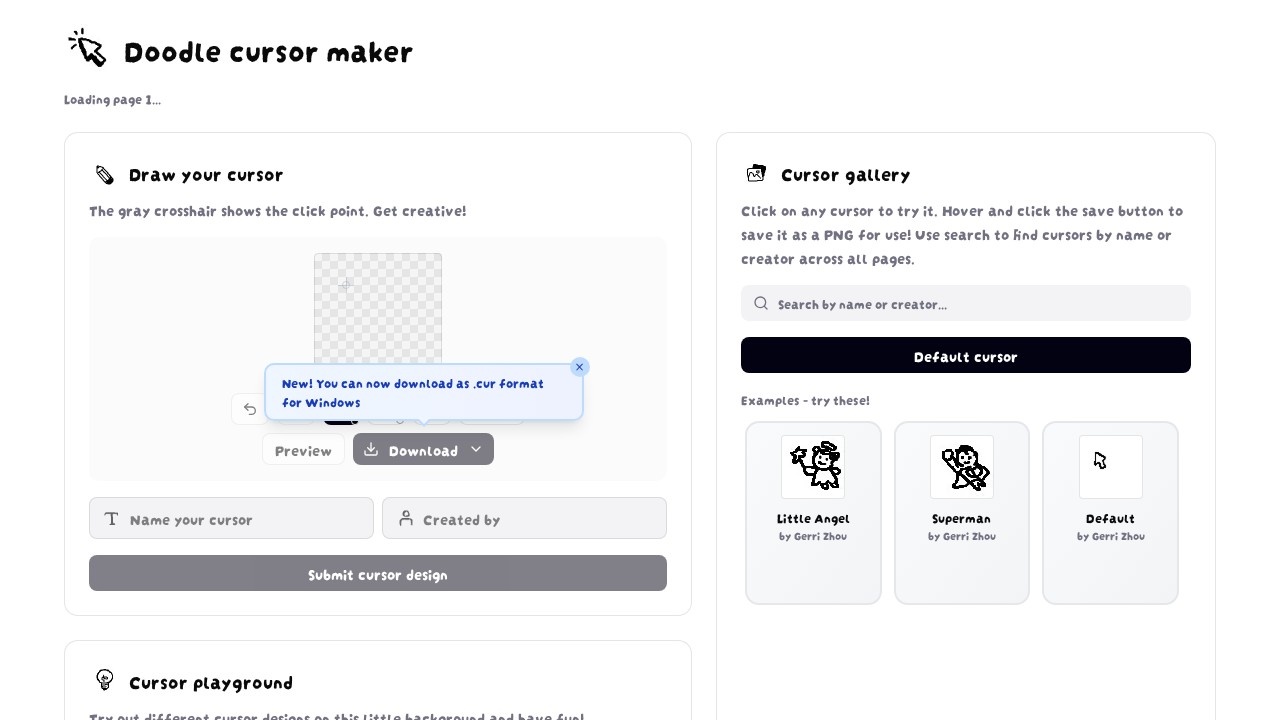Screen dimensions: 1280x720
Task: Click the gallery icon next to 'Cursor gallery'
Action: click(x=756, y=173)
